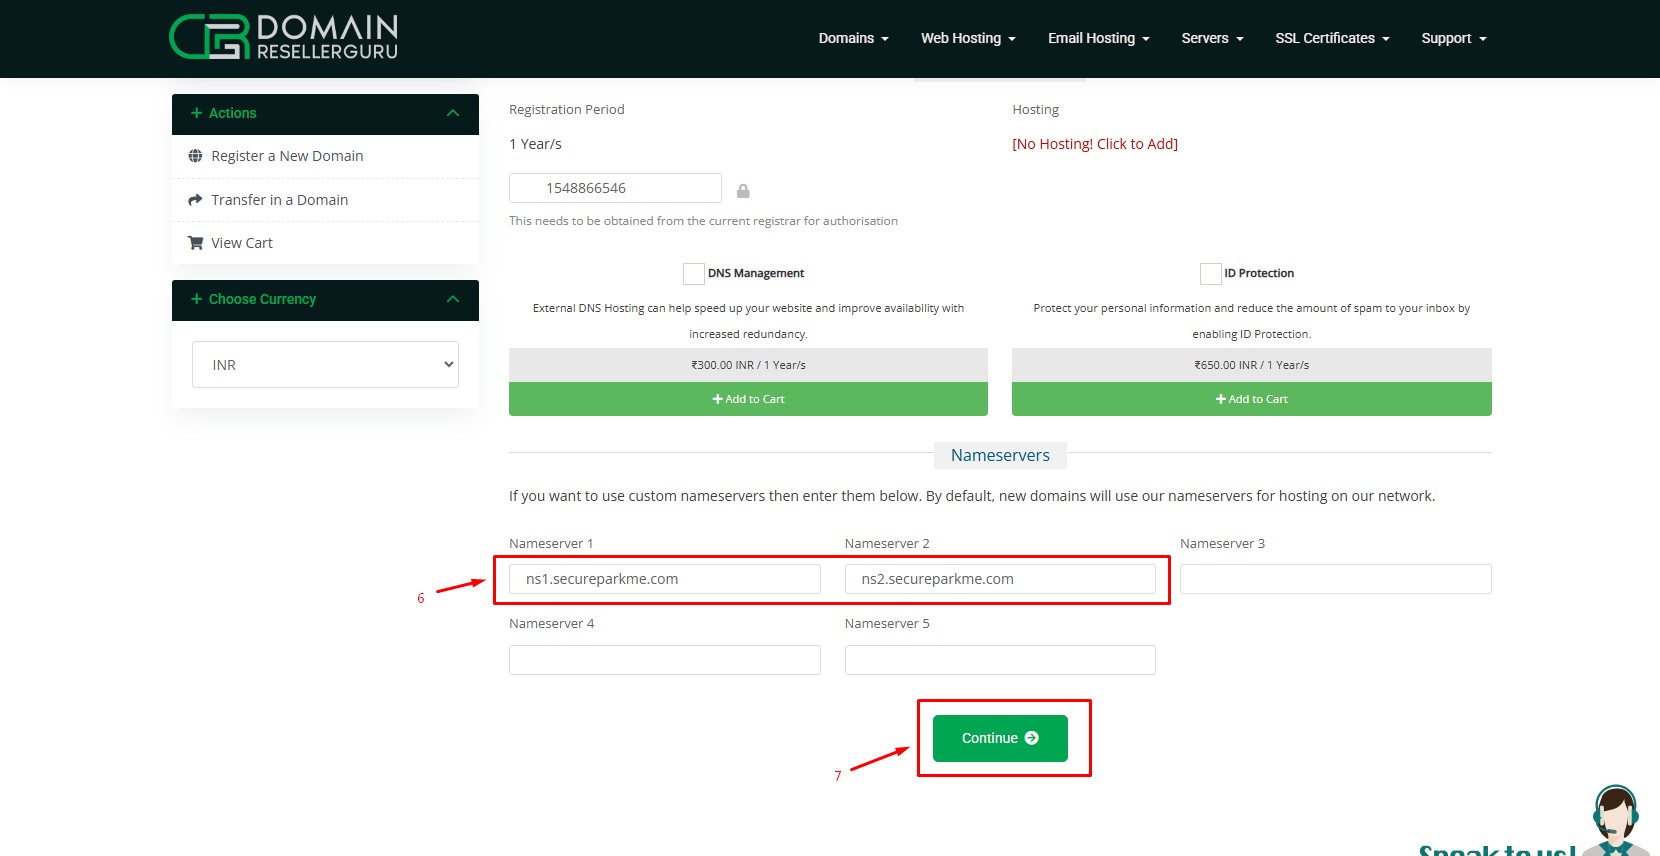Image resolution: width=1660 pixels, height=856 pixels.
Task: Click the No Hosting! Click to Add link
Action: click(x=1094, y=144)
